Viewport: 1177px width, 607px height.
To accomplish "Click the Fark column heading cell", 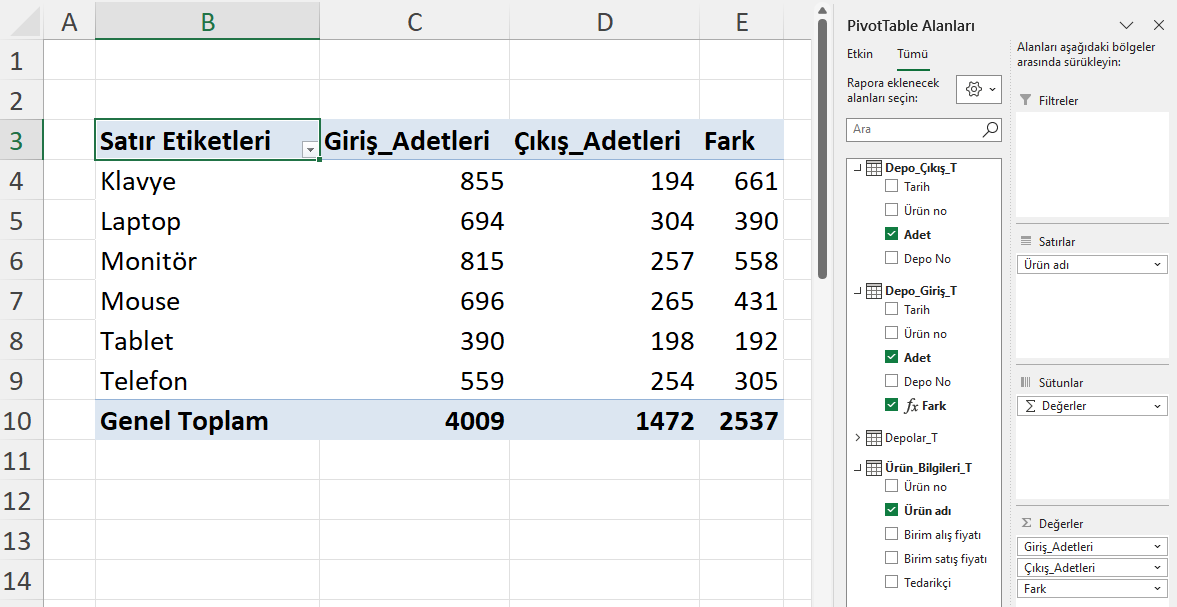I will tap(742, 140).
